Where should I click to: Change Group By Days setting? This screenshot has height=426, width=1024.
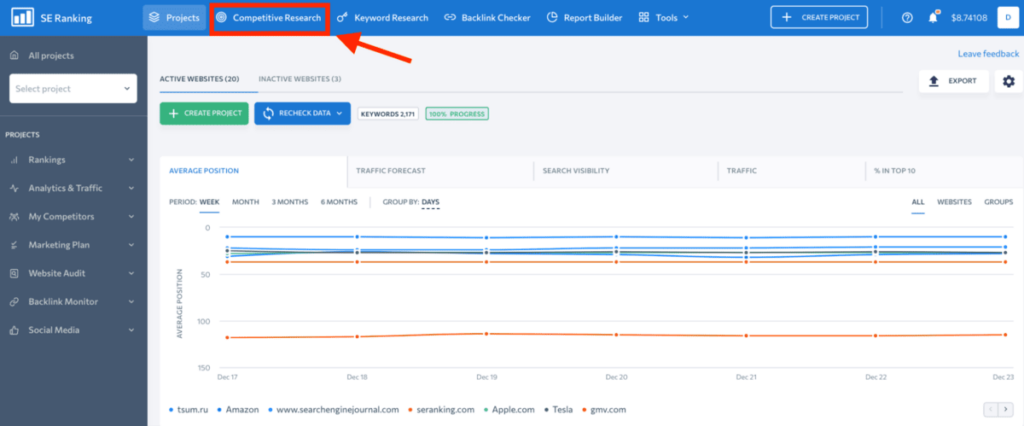click(430, 203)
